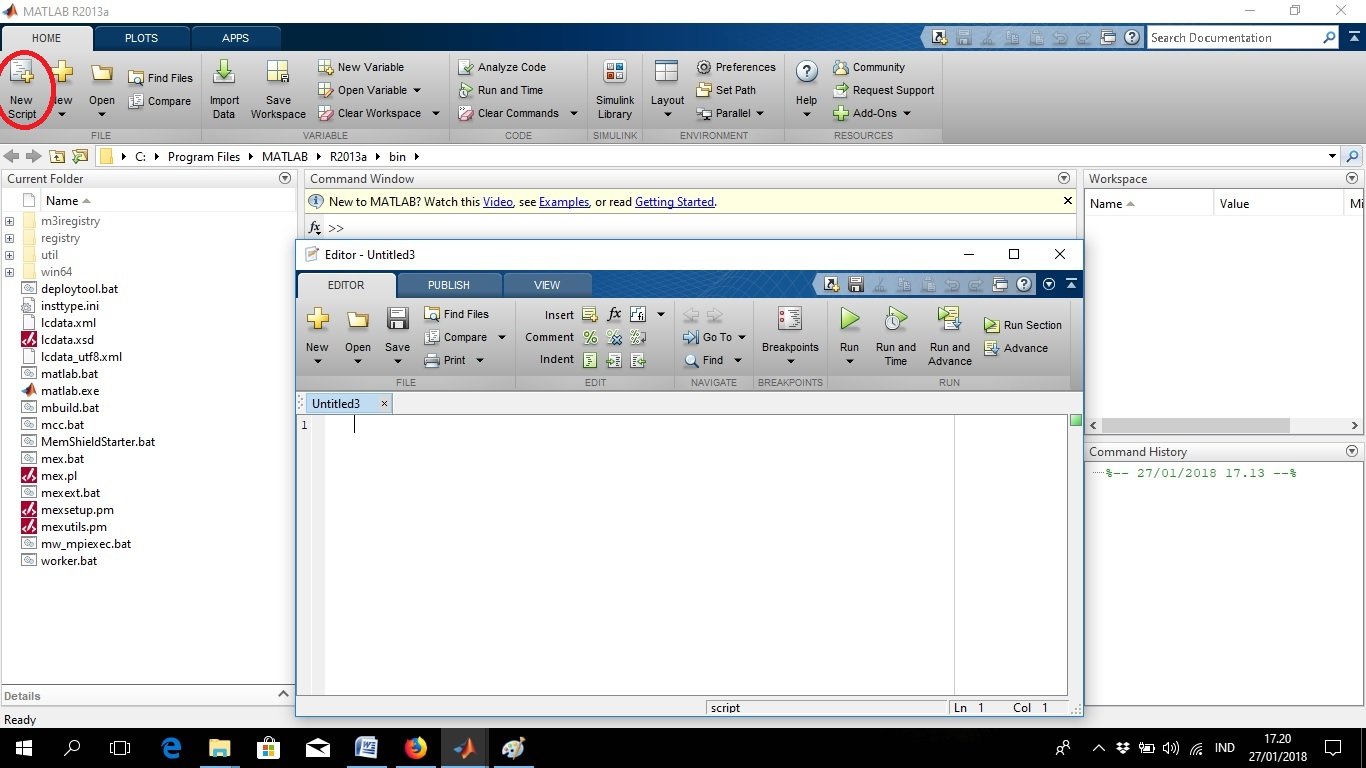This screenshot has width=1366, height=768.
Task: Click the up-one-folder icon in address bar
Action: [x=57, y=156]
